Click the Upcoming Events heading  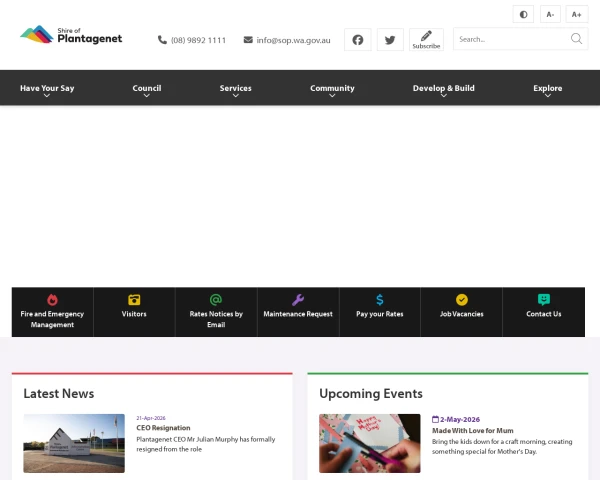[371, 393]
